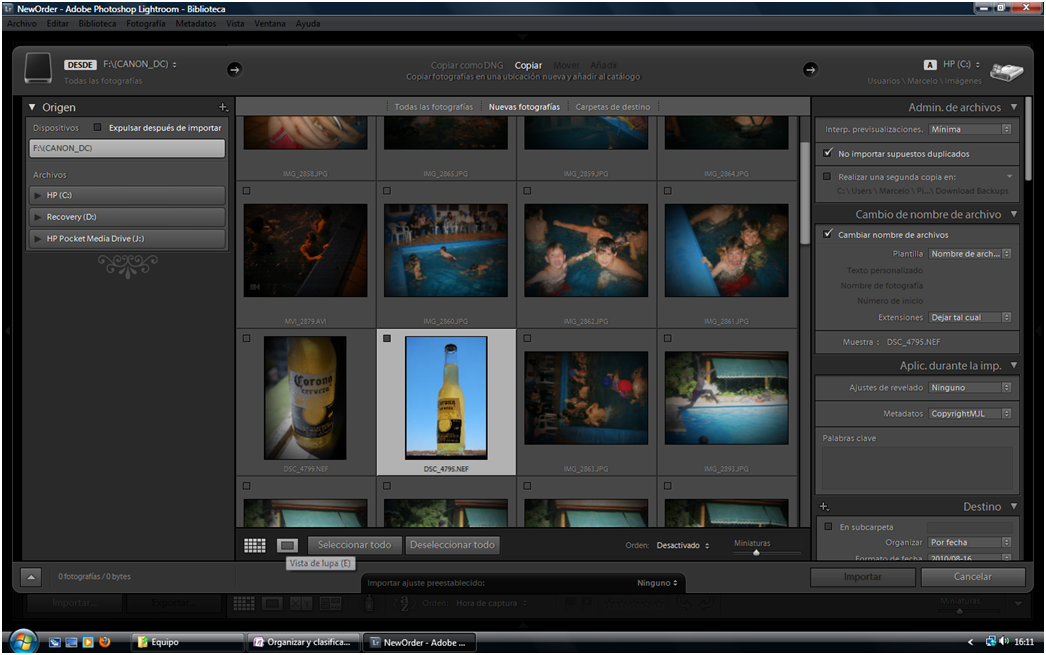Image resolution: width=1046 pixels, height=655 pixels.
Task: Uncheck No importar supuestos duplicados
Action: coord(828,153)
